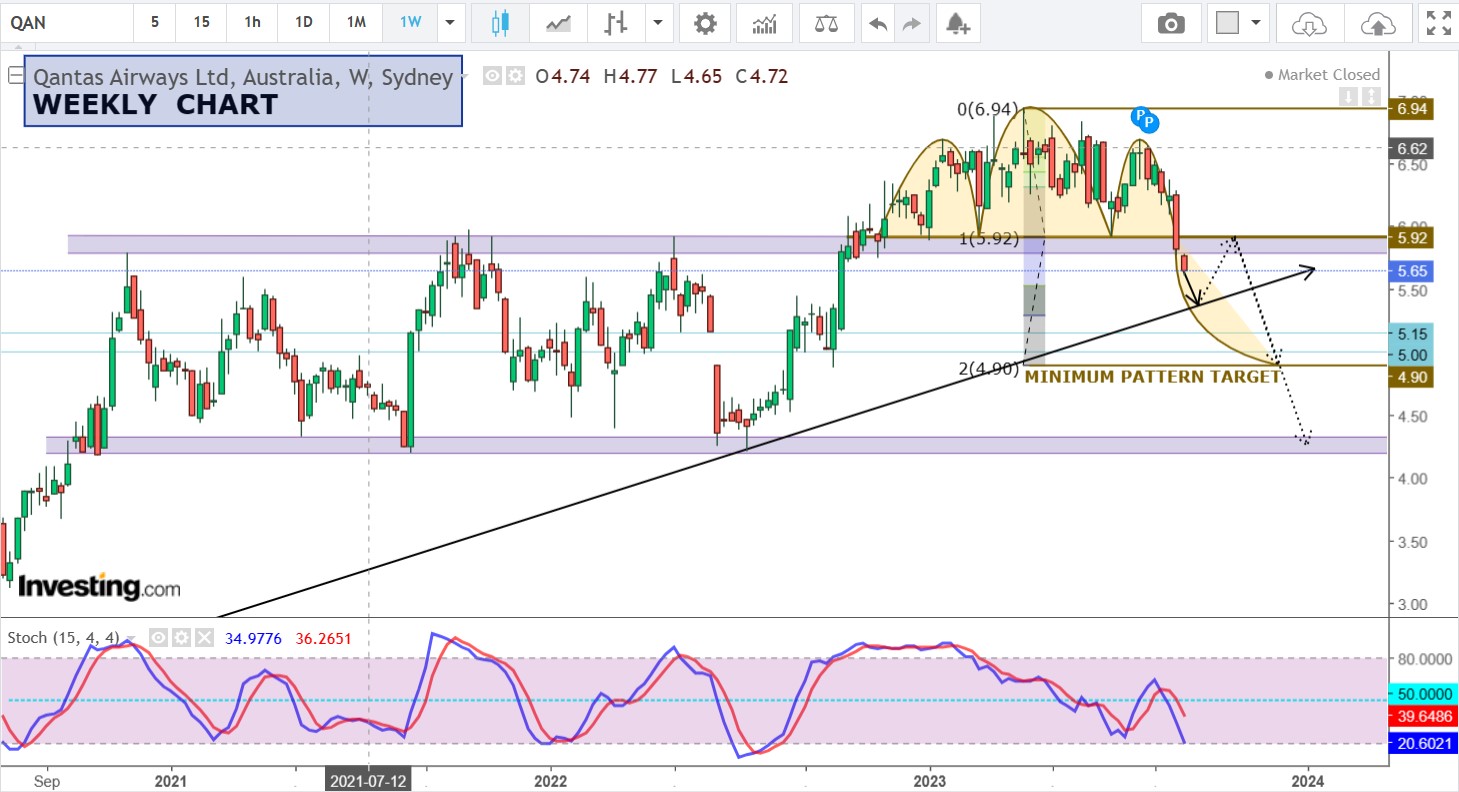Image resolution: width=1459 pixels, height=792 pixels.
Task: Redo the chart action
Action: (x=911, y=22)
